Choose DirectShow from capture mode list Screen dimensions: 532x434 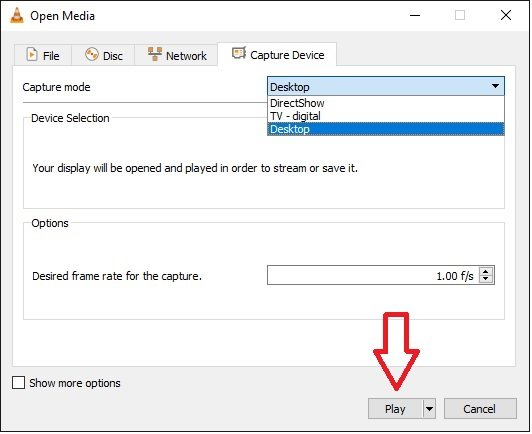pyautogui.click(x=386, y=103)
